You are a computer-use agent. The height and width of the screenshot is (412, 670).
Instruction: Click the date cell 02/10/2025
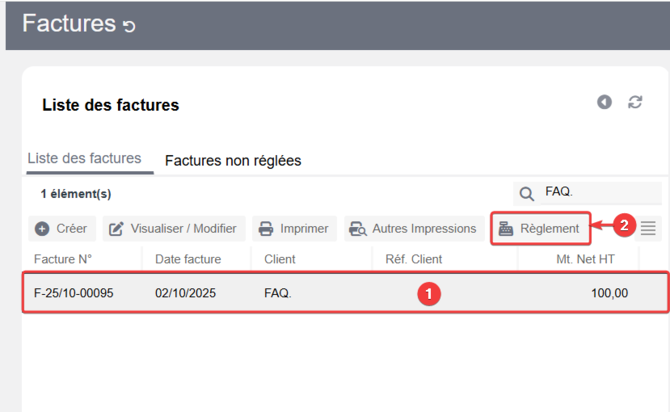(x=185, y=293)
